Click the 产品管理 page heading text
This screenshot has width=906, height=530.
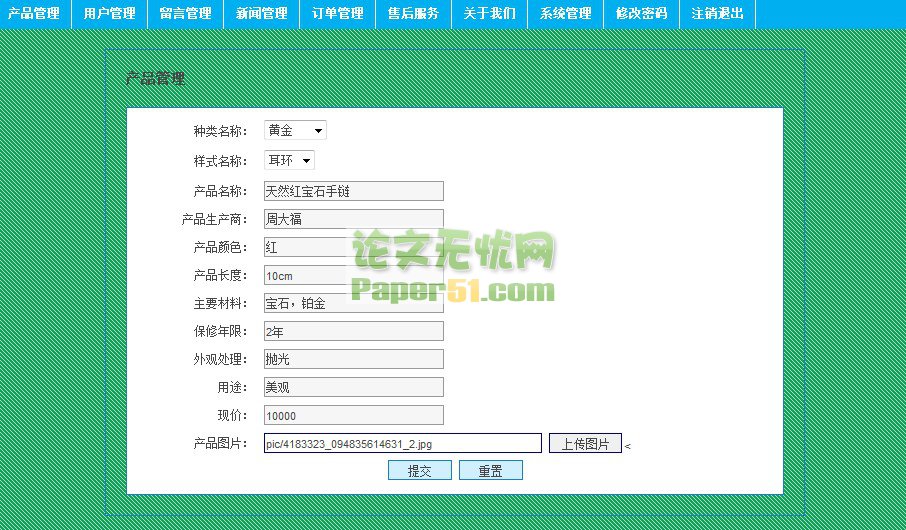coord(155,78)
